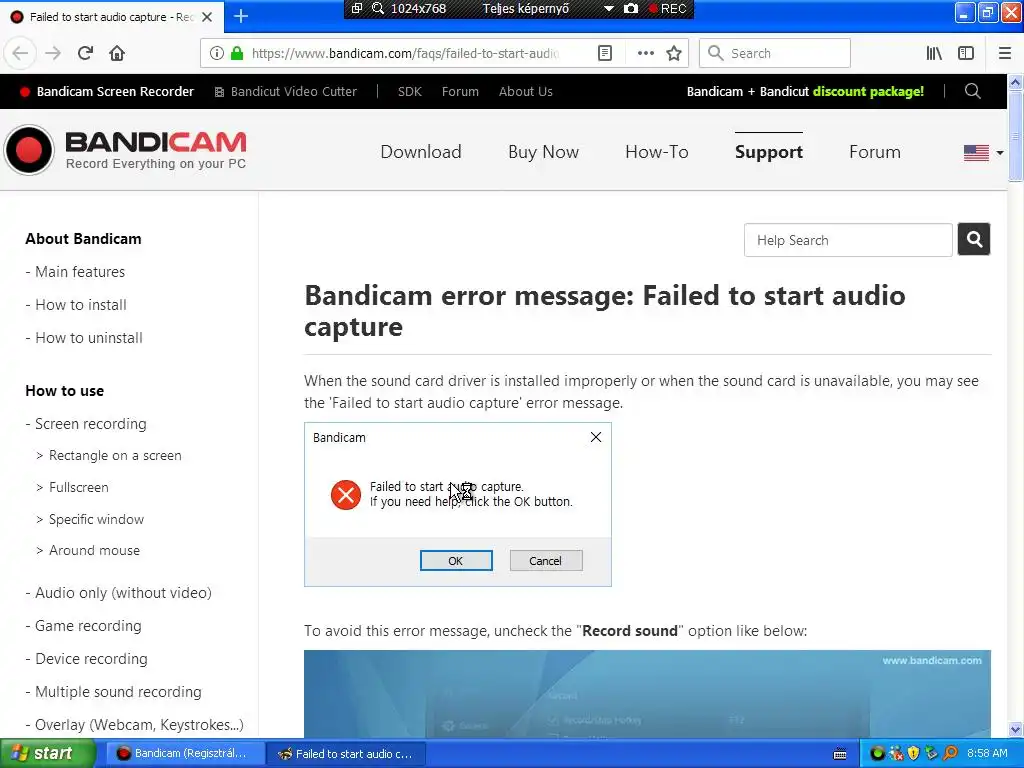Start recording with the REC button
Viewport: 1024px width, 768px height.
click(x=667, y=8)
